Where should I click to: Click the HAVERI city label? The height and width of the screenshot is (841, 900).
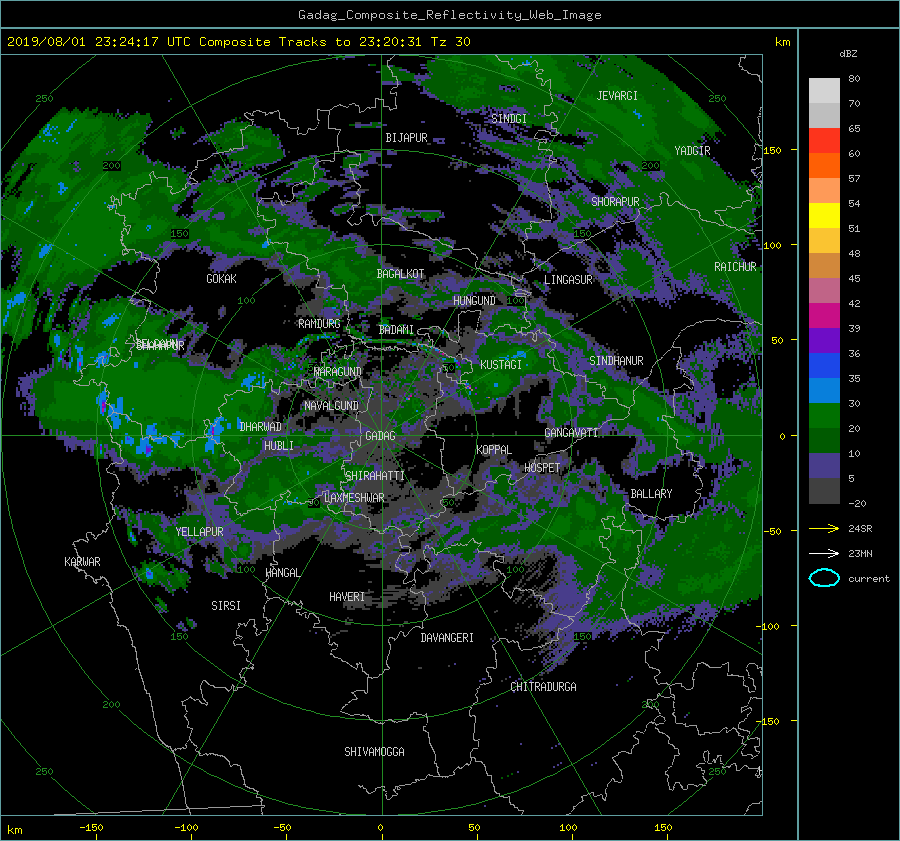pyautogui.click(x=347, y=597)
